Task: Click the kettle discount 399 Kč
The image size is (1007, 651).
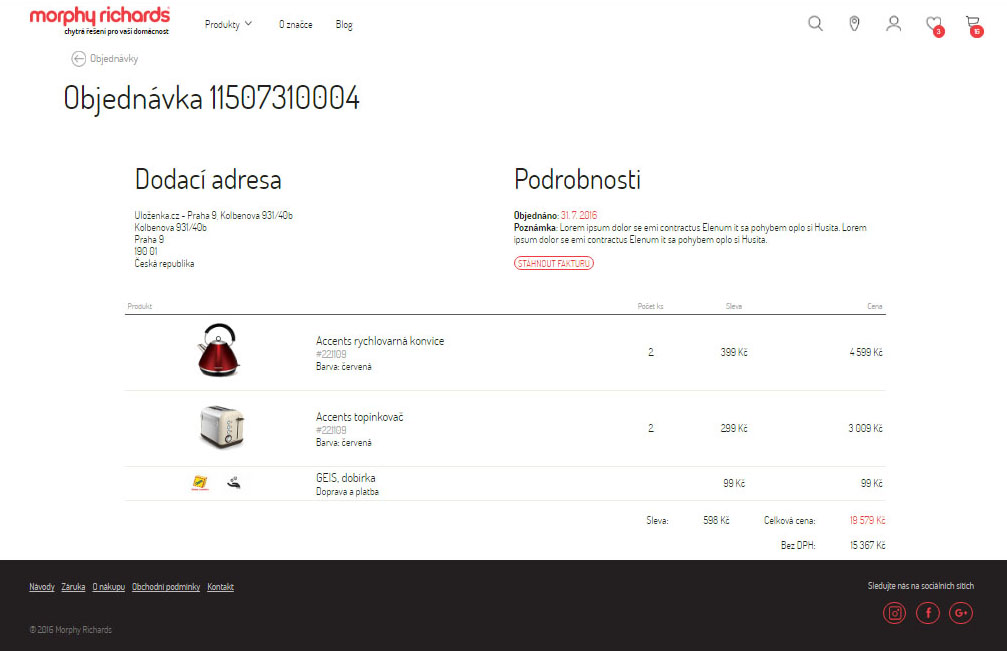Action: pos(733,352)
